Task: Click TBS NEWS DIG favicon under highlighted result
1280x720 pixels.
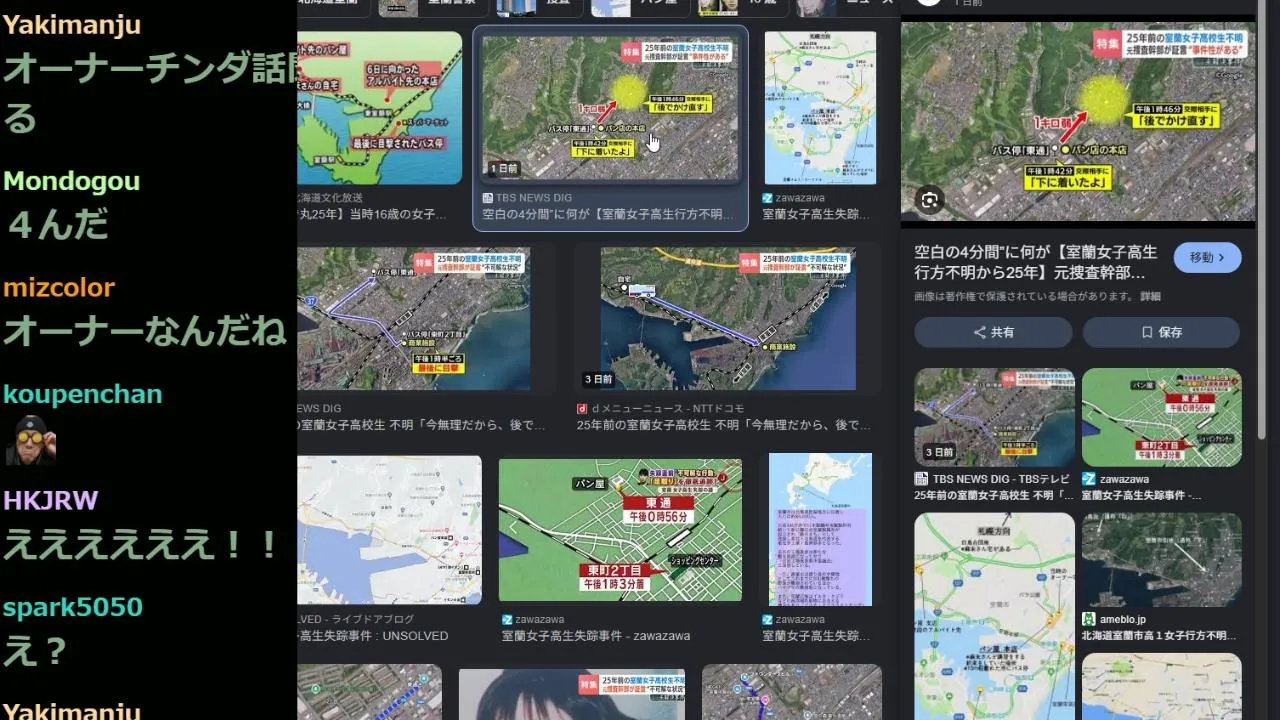Action: tap(488, 198)
